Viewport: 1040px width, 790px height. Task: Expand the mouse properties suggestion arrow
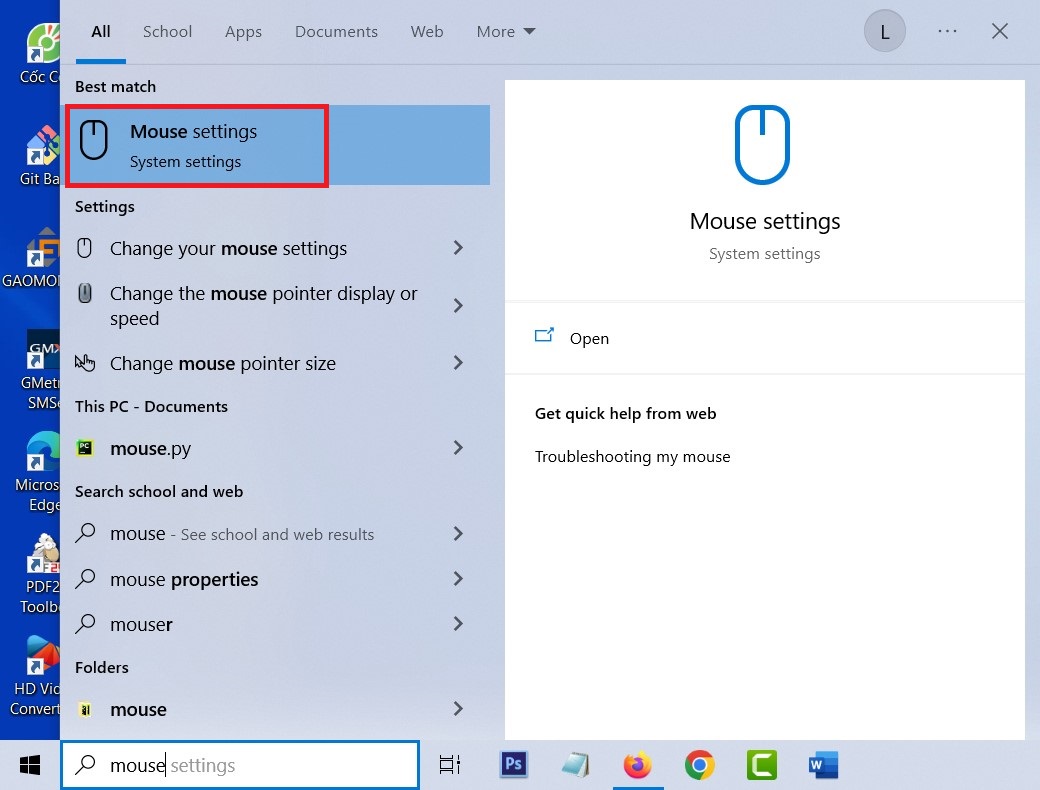(x=458, y=579)
